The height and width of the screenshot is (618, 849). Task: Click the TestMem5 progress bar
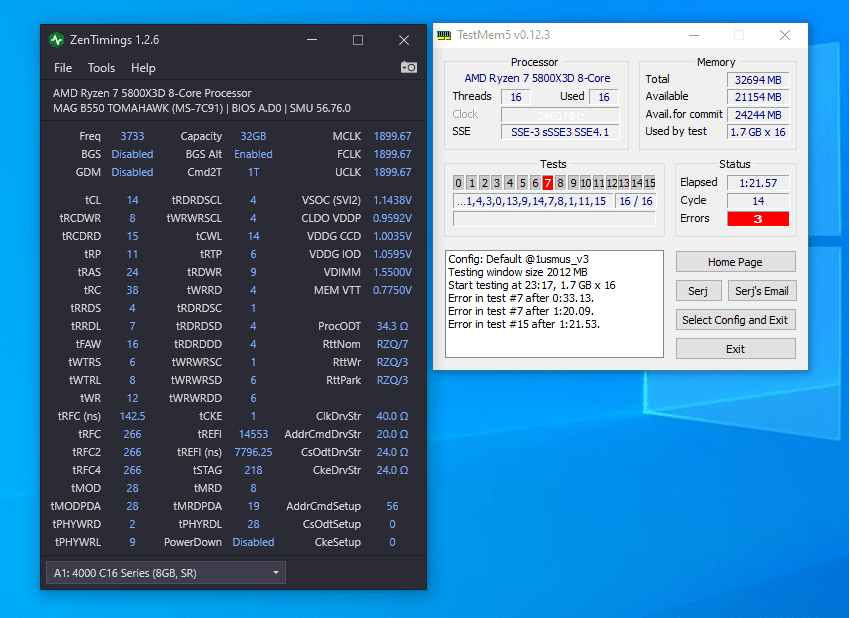tap(554, 219)
